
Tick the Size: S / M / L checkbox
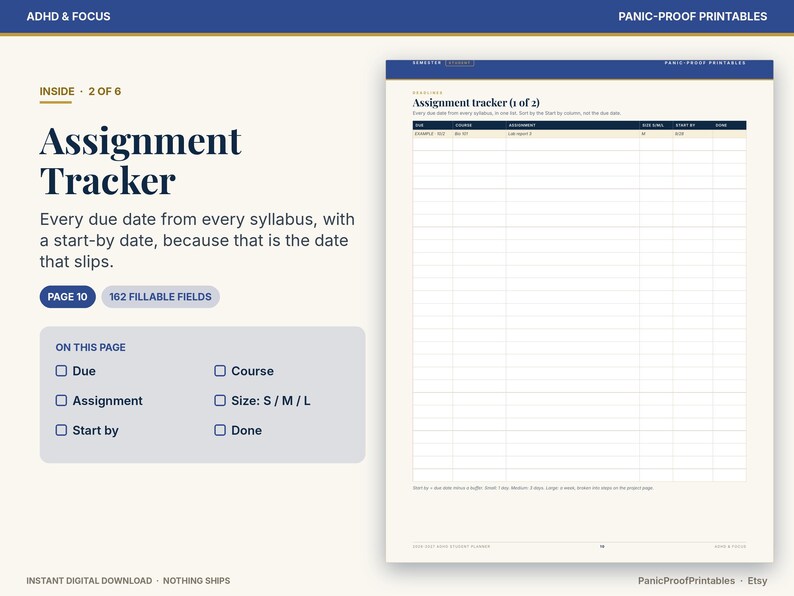(220, 401)
